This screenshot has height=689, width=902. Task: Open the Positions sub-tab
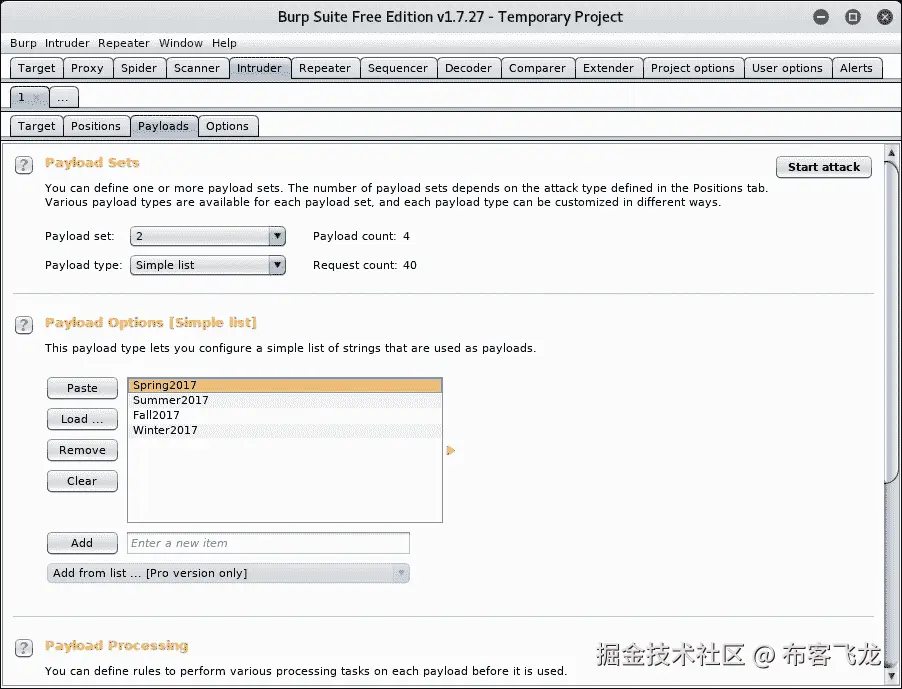point(96,126)
